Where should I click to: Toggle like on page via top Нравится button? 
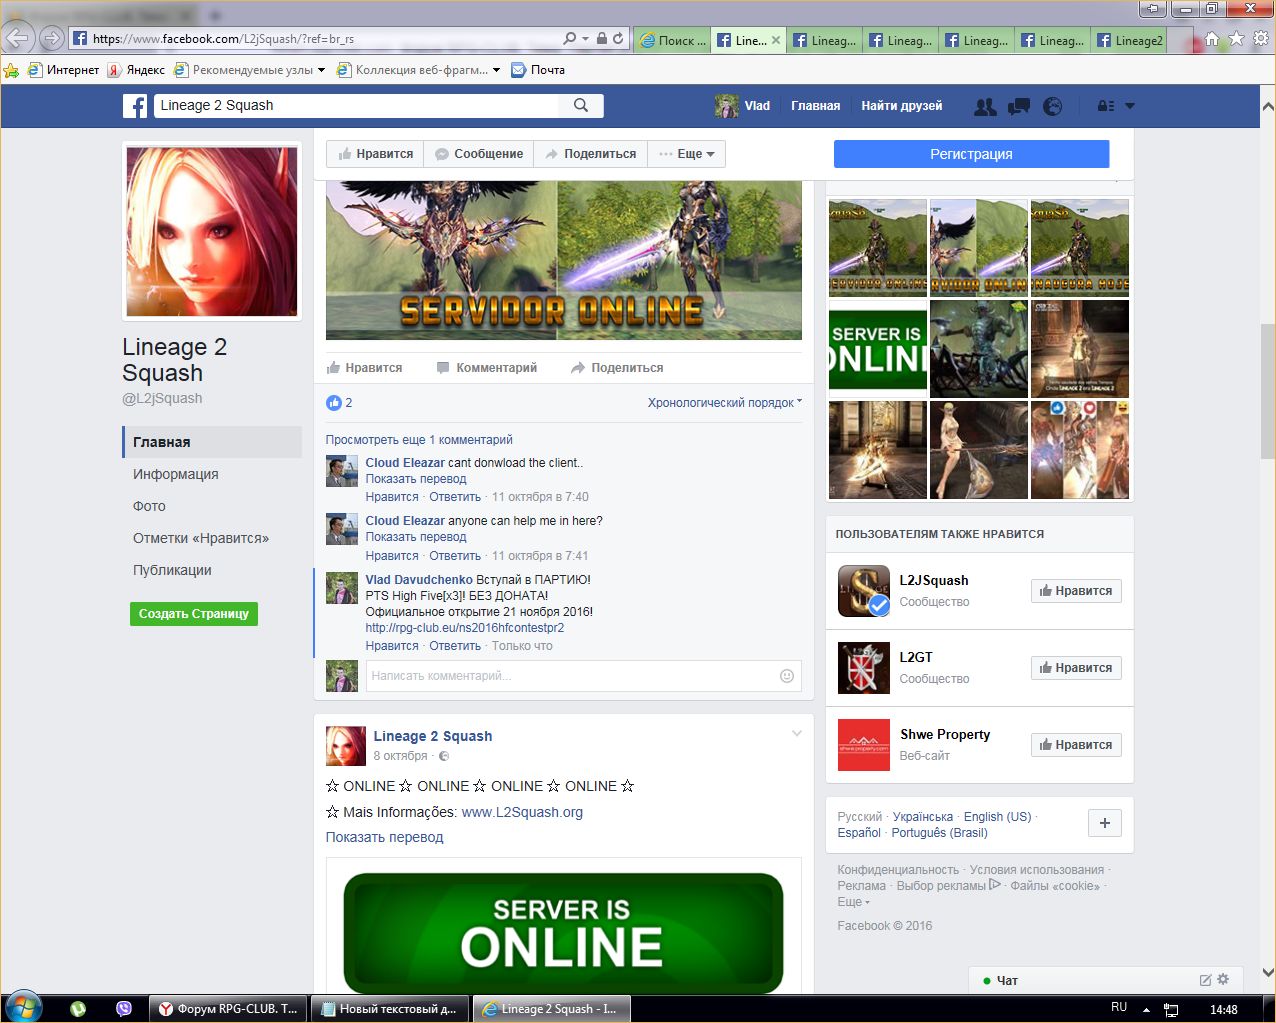[376, 154]
